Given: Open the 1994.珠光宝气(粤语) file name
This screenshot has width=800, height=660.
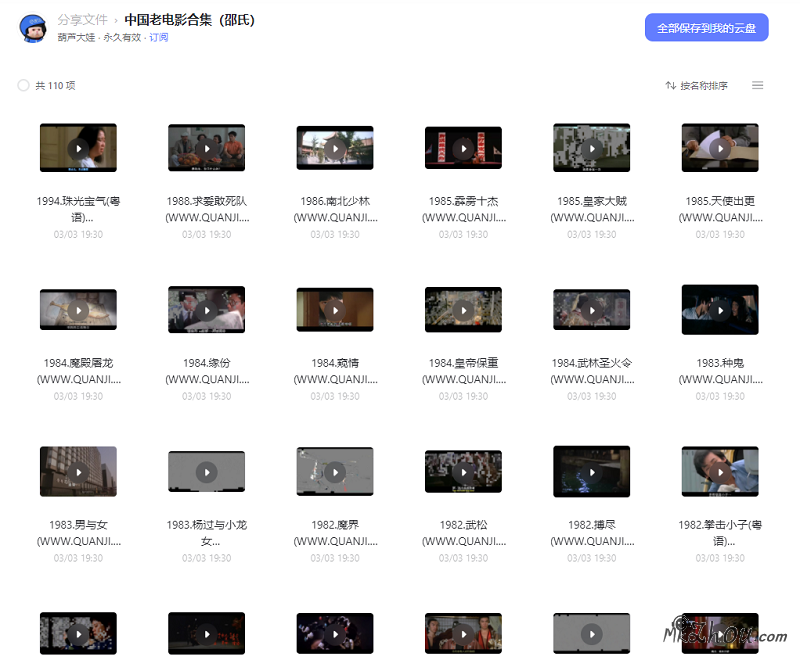Looking at the screenshot, I should (78, 209).
